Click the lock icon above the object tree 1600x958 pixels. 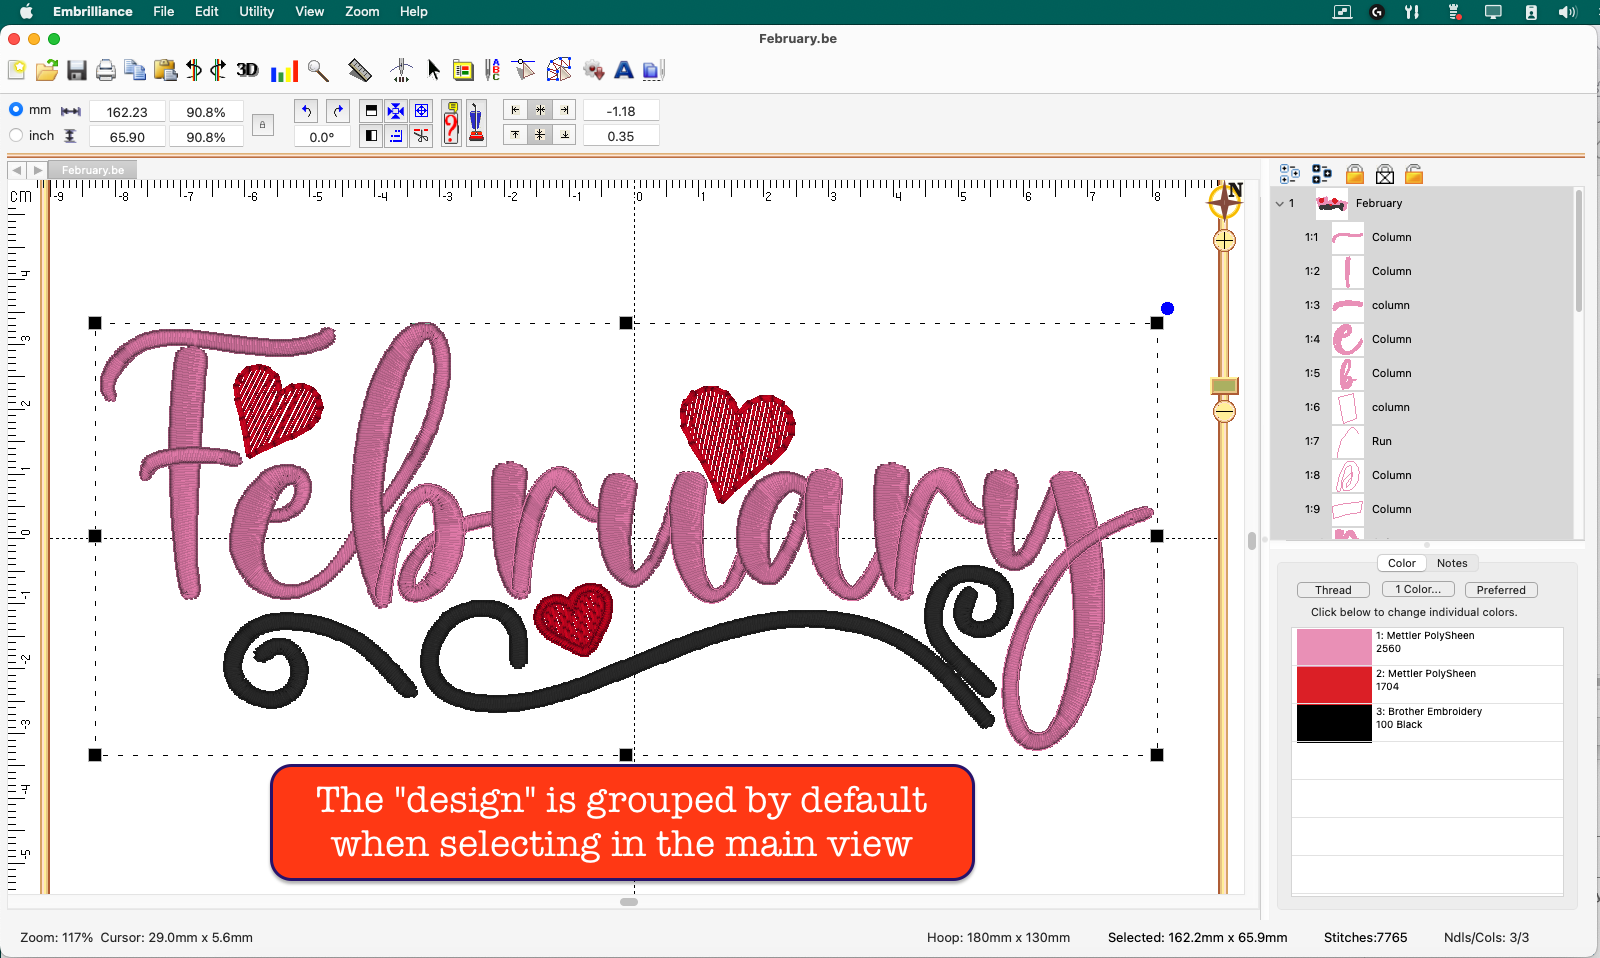(1355, 174)
